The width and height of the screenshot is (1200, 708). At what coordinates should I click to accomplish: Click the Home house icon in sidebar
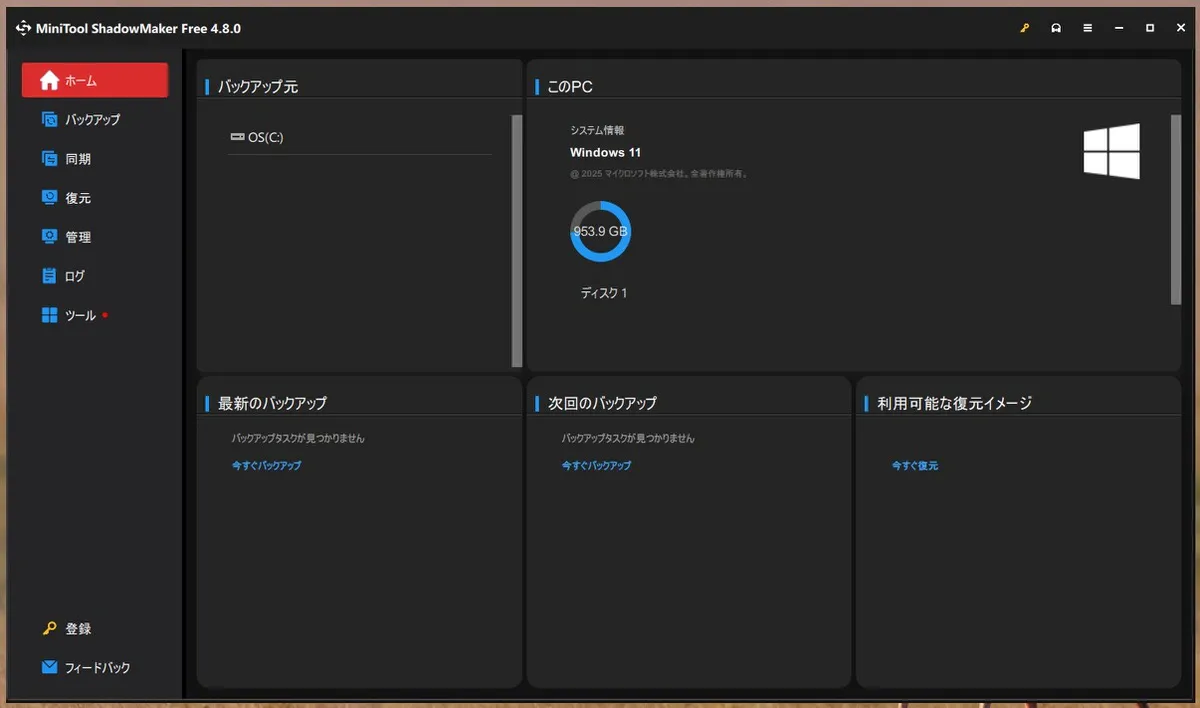pos(49,81)
